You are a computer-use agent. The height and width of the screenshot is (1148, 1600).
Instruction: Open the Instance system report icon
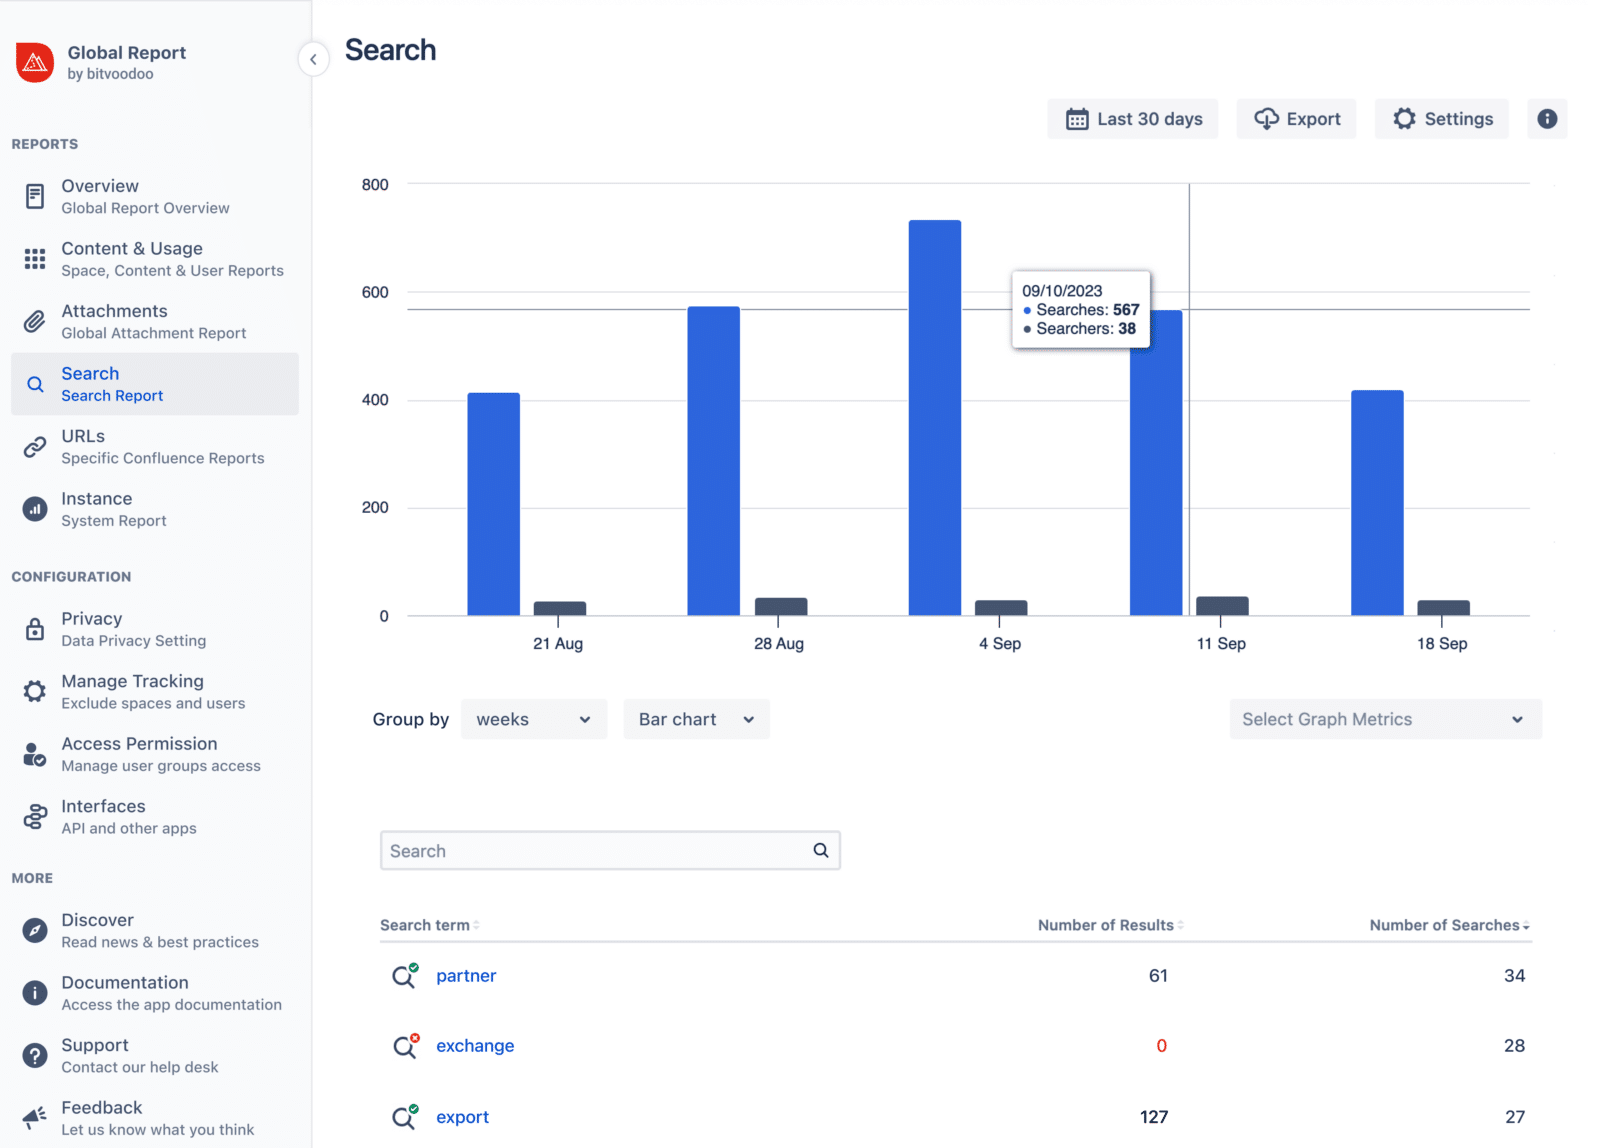pos(33,508)
